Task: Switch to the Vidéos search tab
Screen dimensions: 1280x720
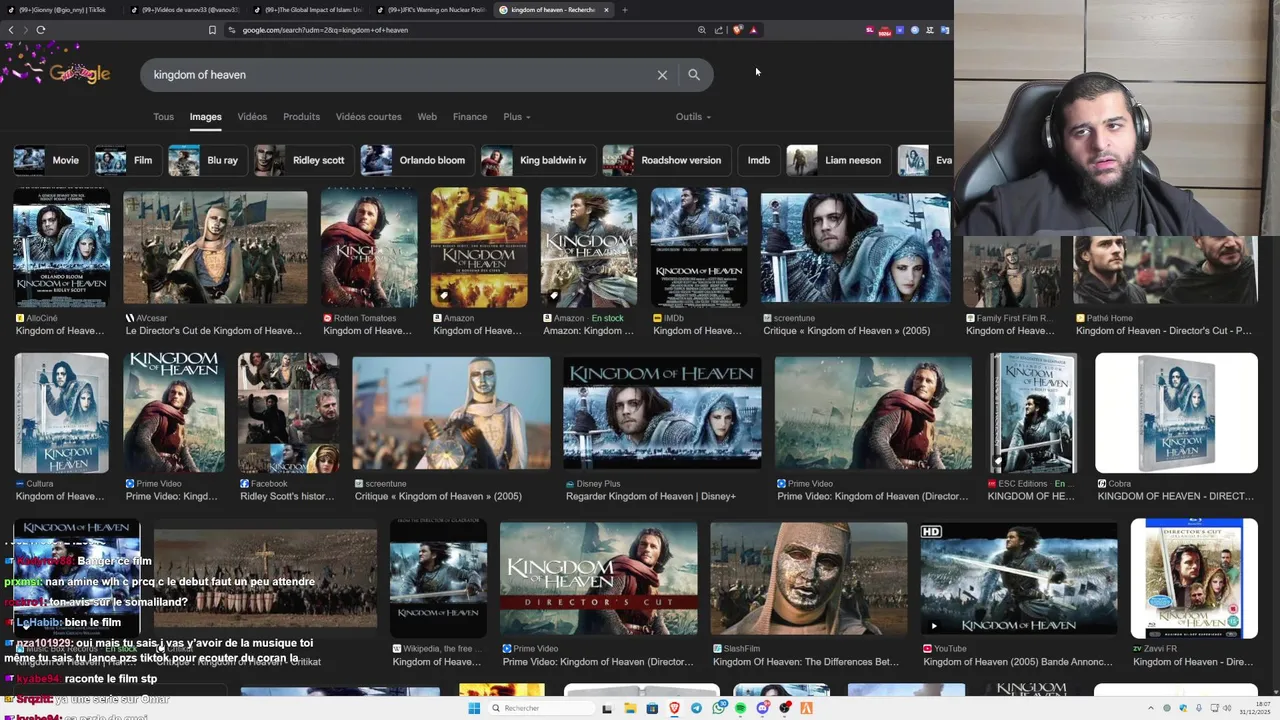Action: (x=252, y=117)
